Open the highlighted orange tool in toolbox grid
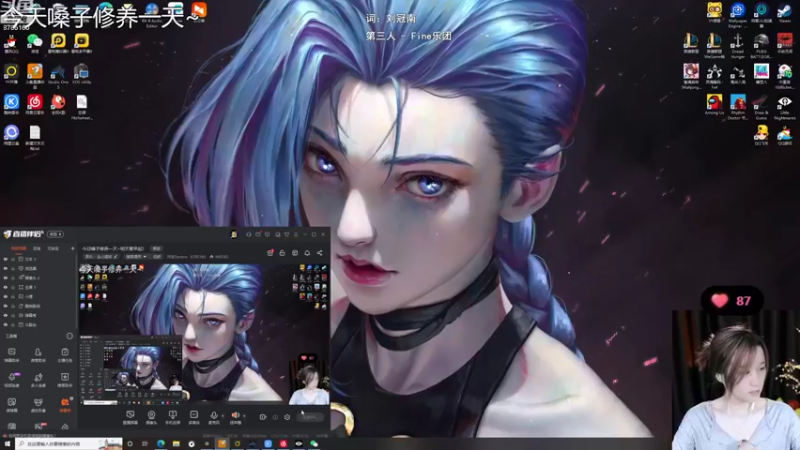This screenshot has width=800, height=450. coord(65,405)
